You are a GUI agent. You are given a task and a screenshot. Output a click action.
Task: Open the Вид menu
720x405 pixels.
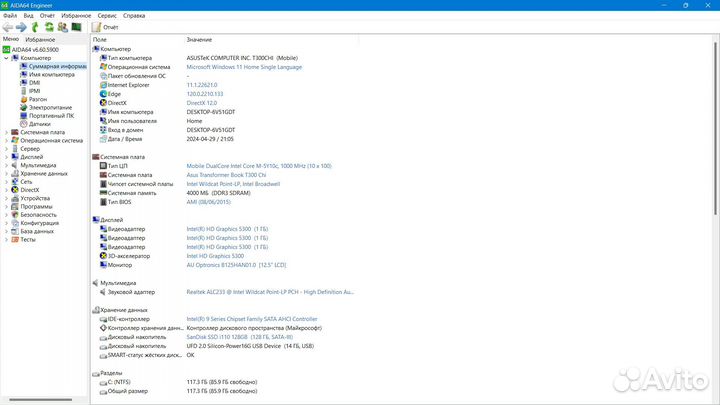(27, 16)
